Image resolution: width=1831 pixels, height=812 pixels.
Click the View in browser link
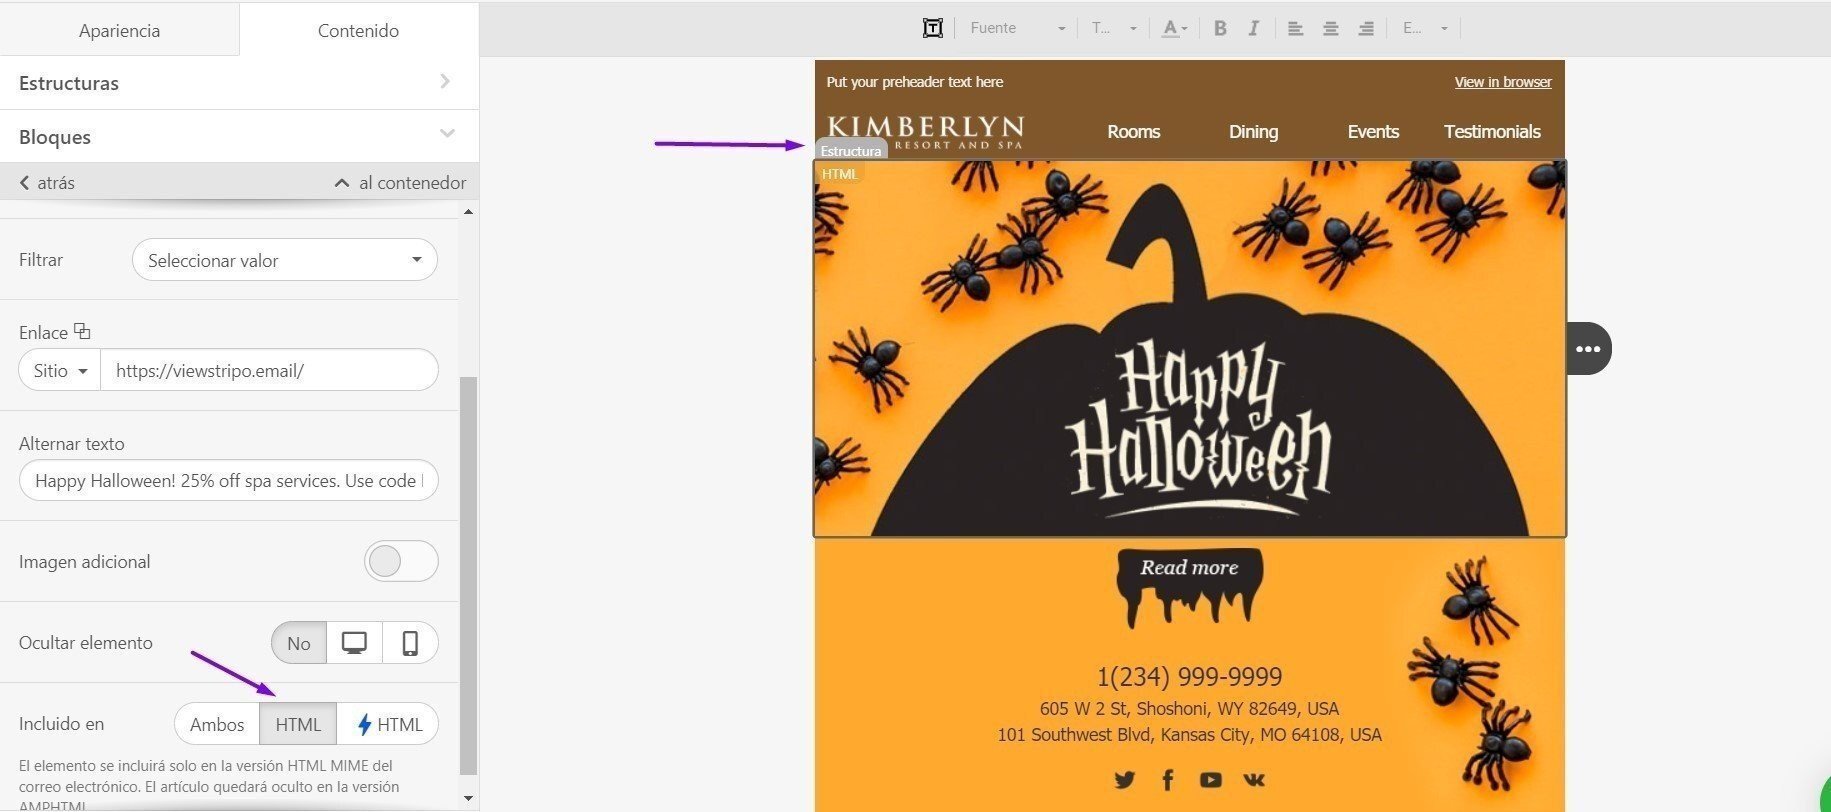[x=1503, y=82]
